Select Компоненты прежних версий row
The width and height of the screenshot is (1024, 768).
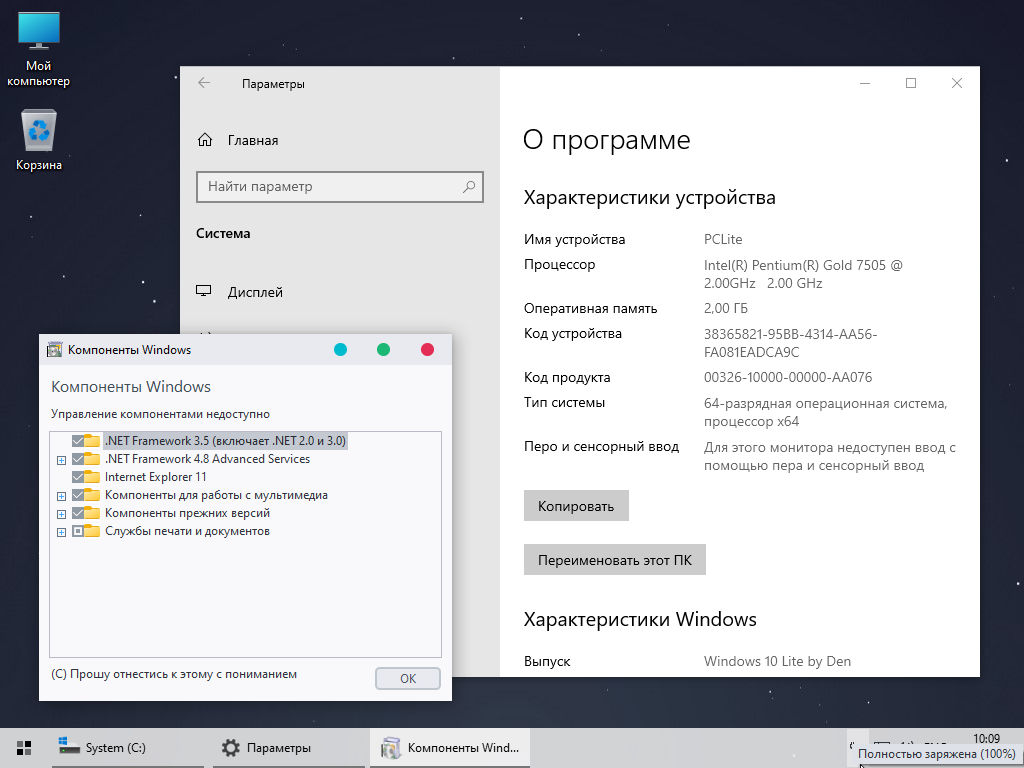(187, 513)
